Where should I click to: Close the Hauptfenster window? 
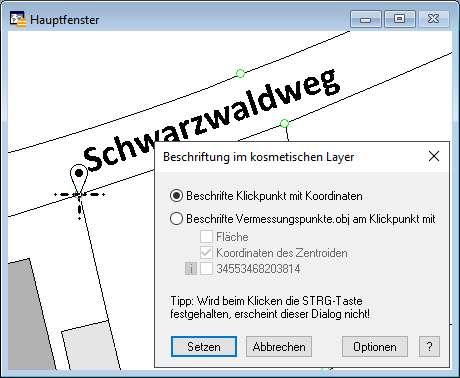[434, 19]
